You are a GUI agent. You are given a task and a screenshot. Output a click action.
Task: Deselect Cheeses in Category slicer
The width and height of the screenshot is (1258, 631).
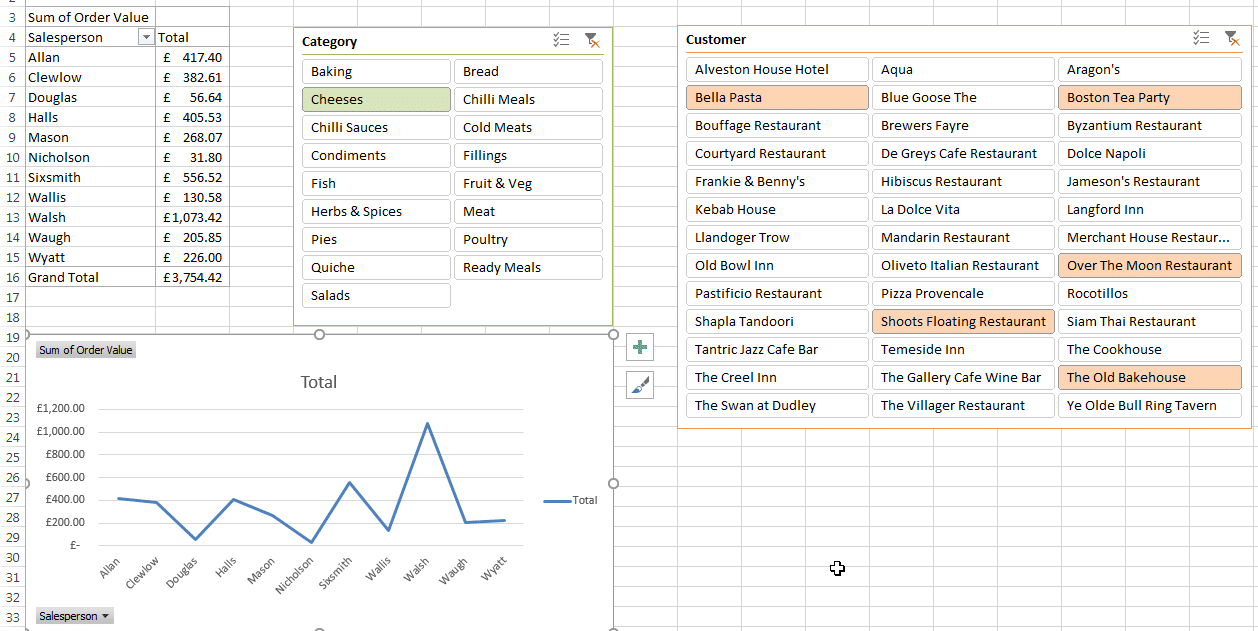[x=376, y=99]
